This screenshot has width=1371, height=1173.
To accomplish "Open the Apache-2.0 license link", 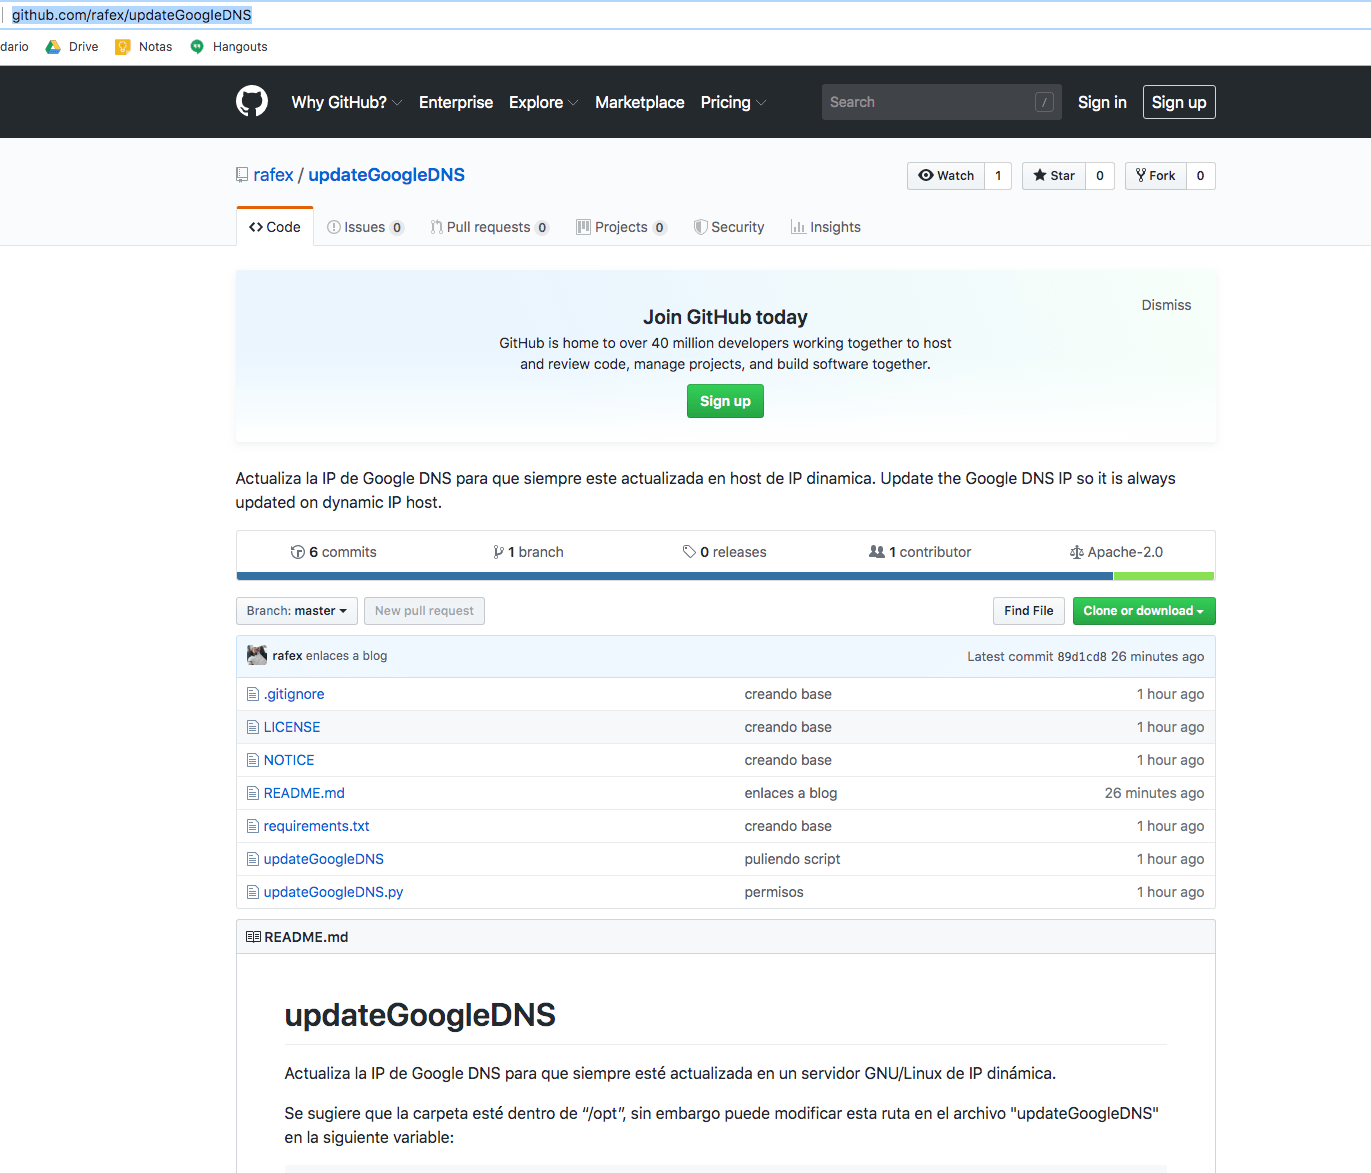I will point(1116,552).
